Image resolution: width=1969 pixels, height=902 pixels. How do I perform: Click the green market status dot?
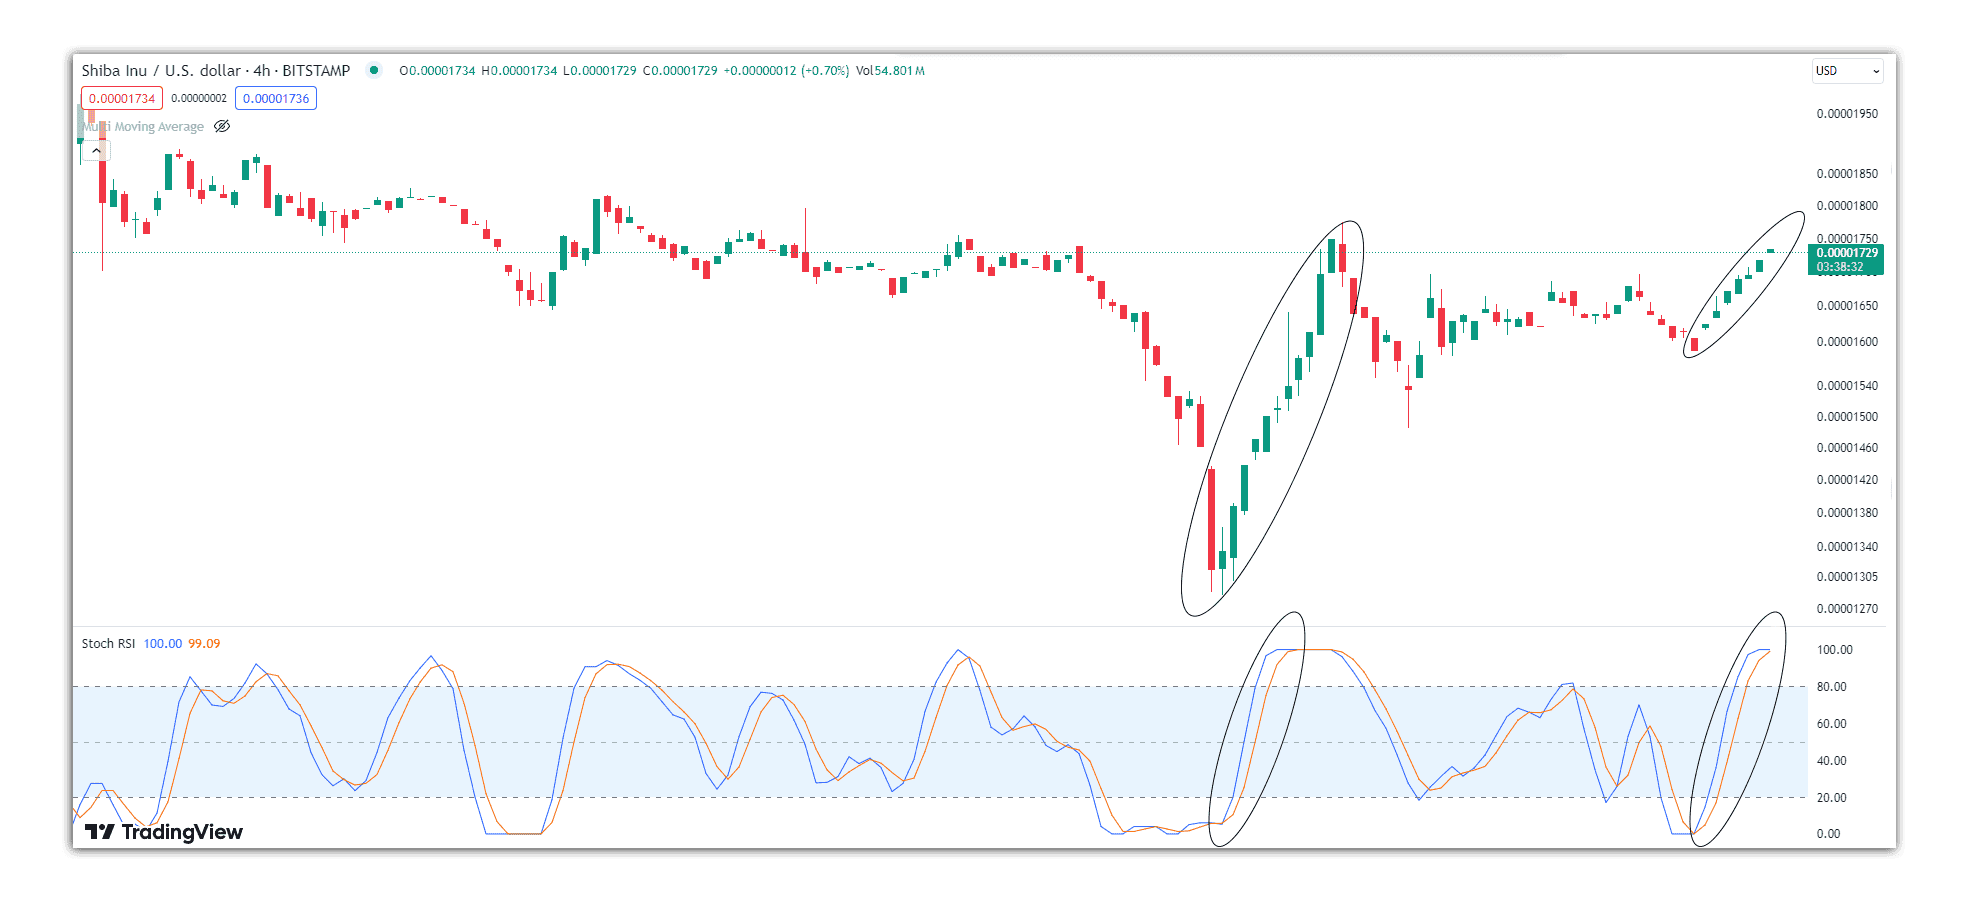pos(374,70)
